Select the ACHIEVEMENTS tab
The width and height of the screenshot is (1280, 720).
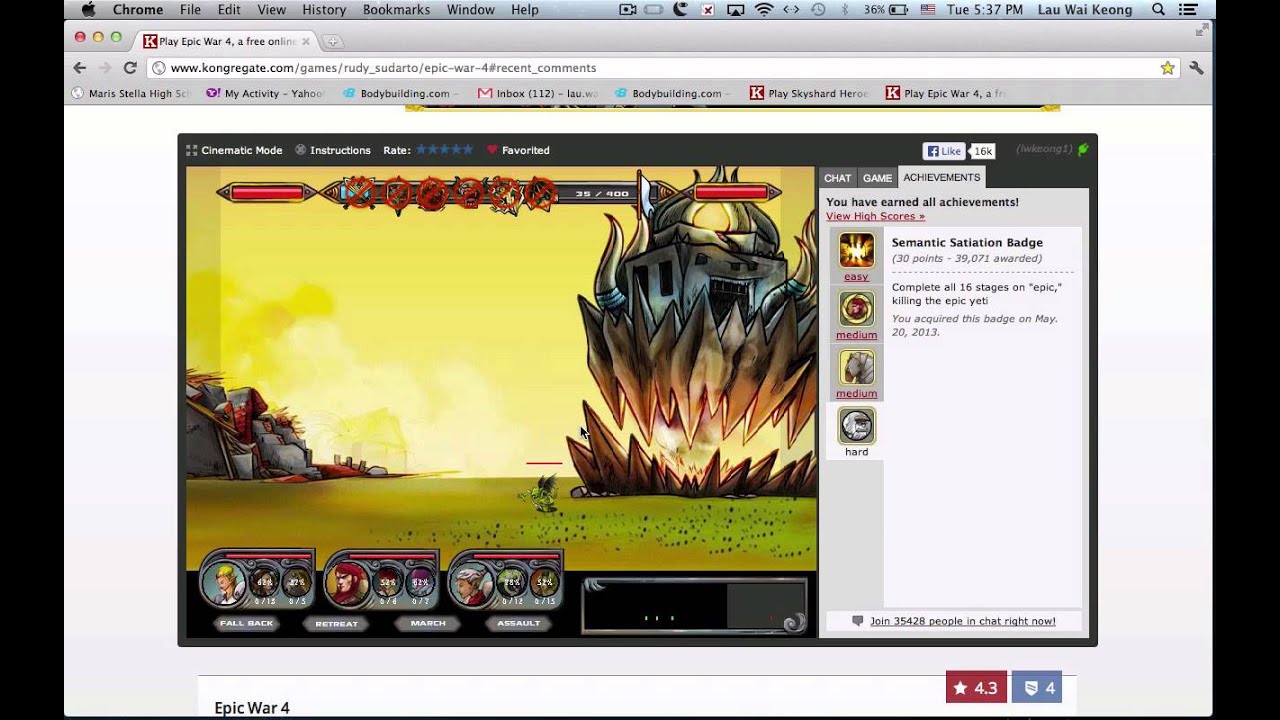pos(941,177)
